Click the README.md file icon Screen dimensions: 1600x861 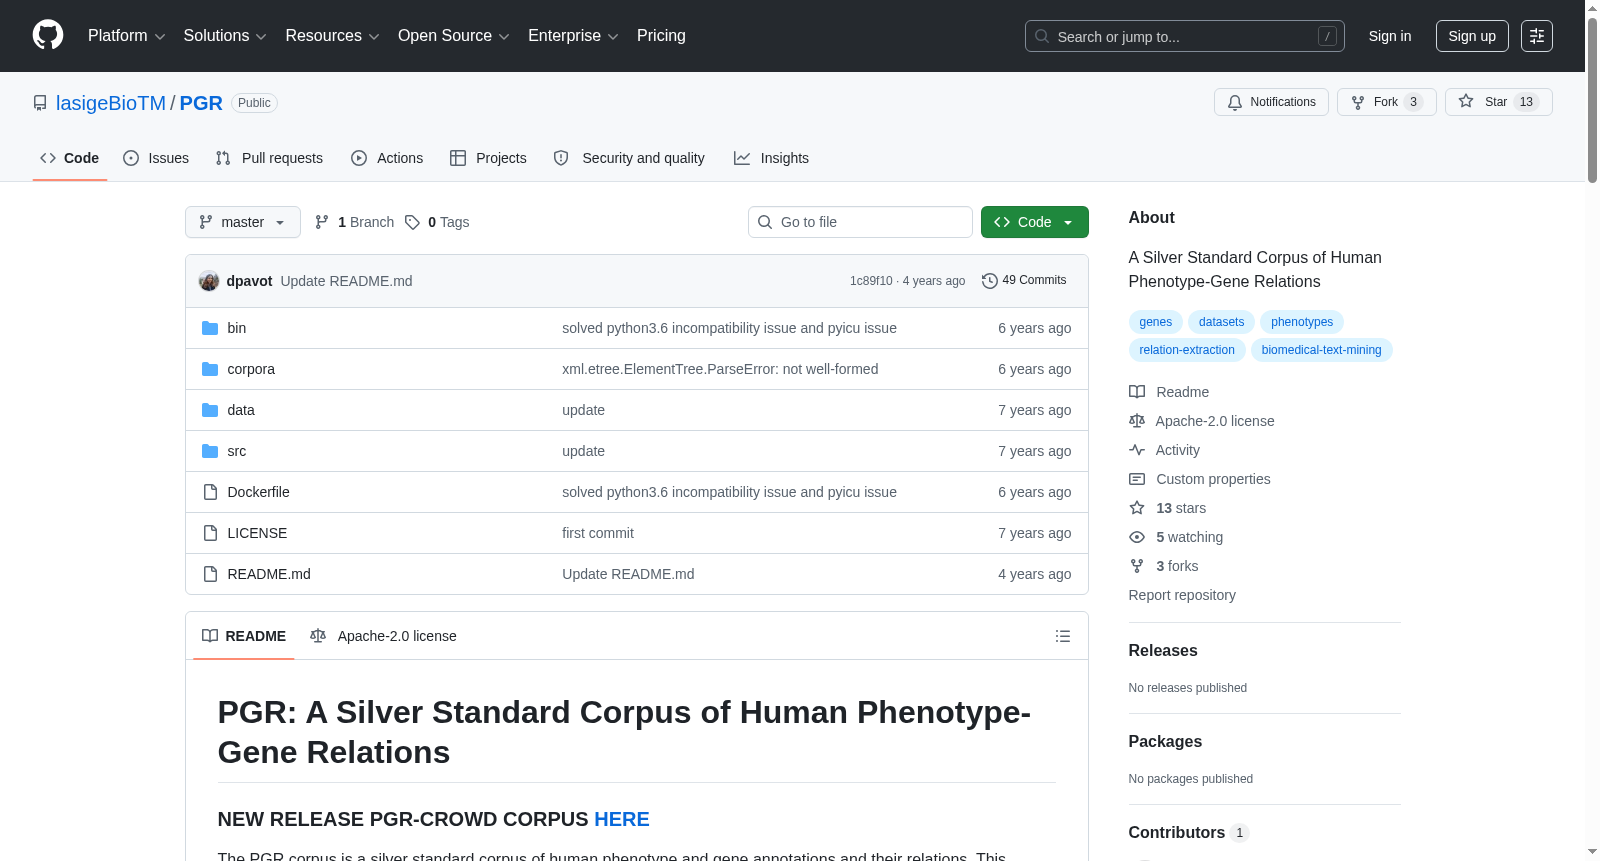coord(210,574)
